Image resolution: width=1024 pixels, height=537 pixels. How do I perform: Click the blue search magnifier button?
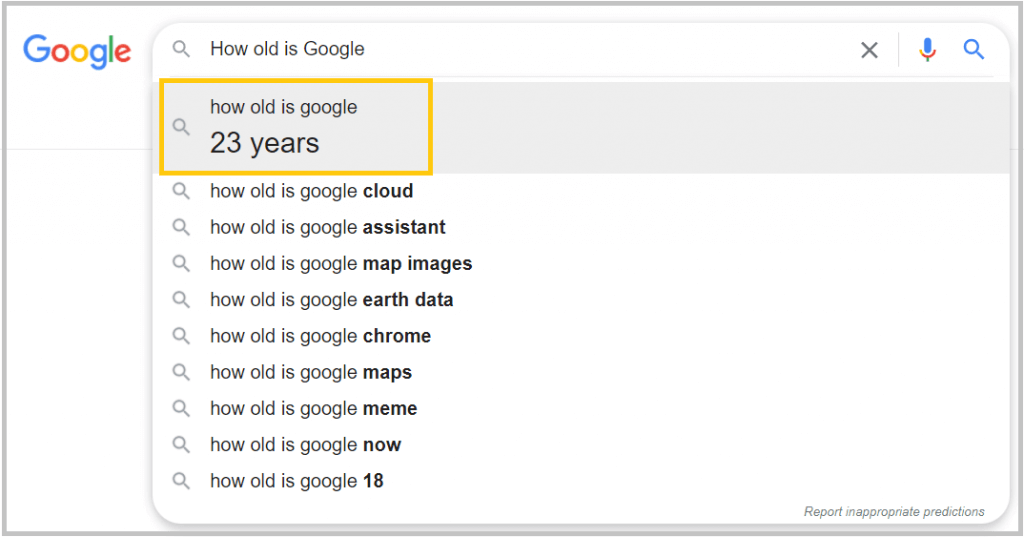pos(973,49)
